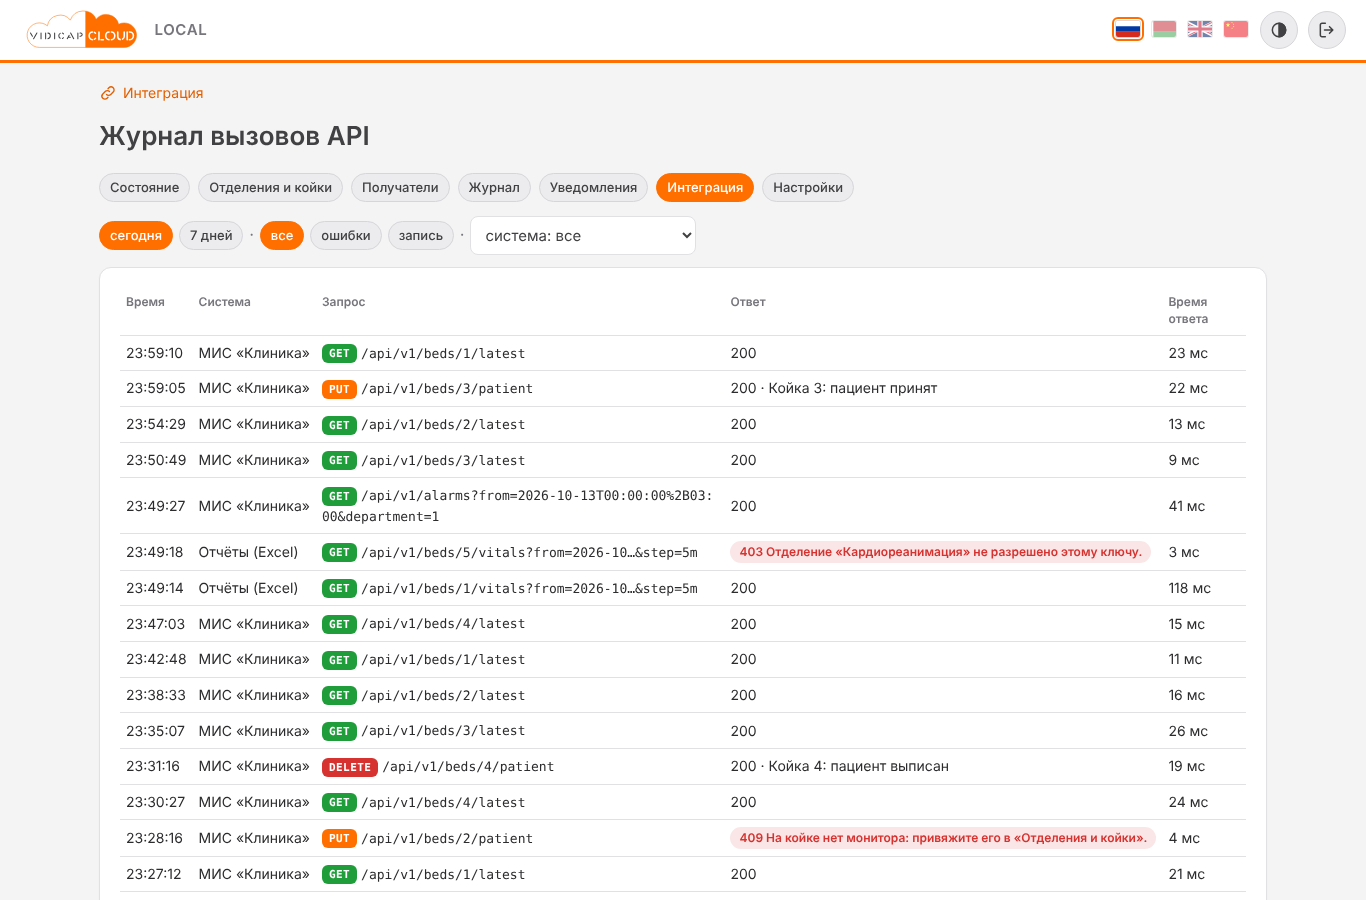Open the Настройки tab
Viewport: 1366px width, 900px height.
[x=808, y=188]
